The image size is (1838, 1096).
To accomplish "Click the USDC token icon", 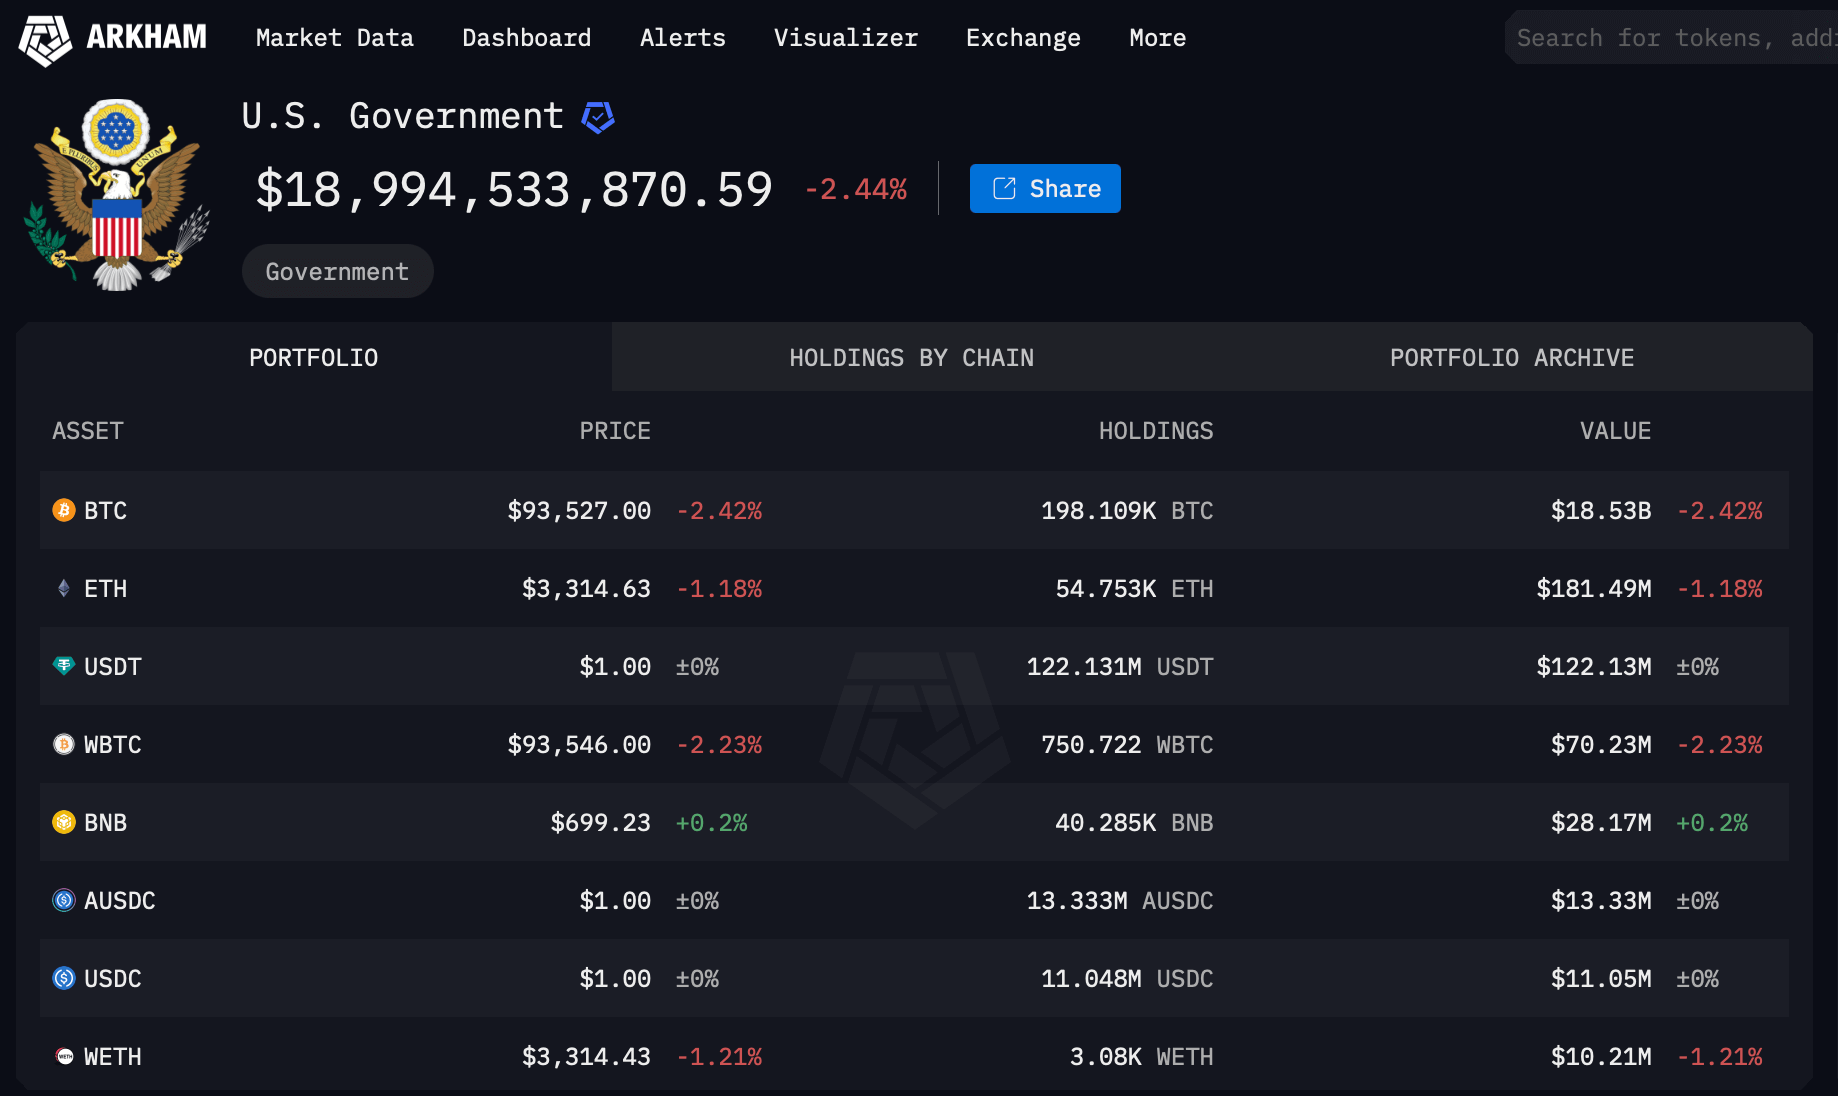I will pyautogui.click(x=64, y=978).
